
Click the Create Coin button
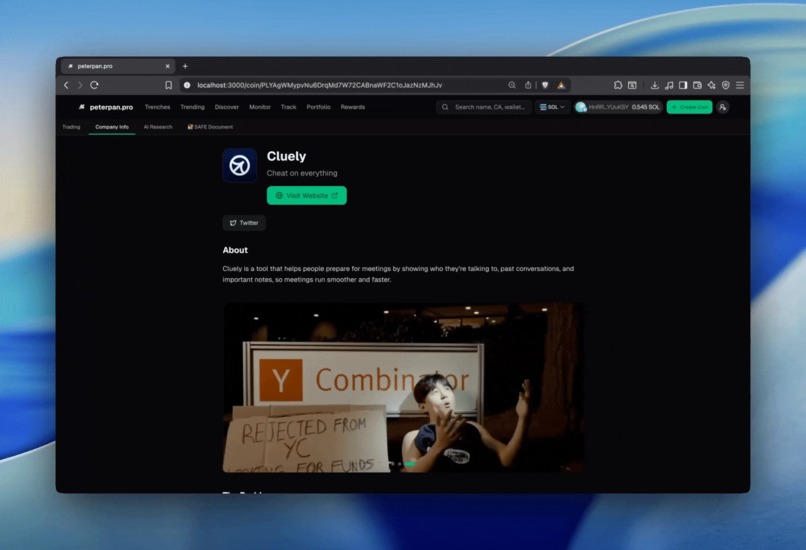pyautogui.click(x=689, y=107)
